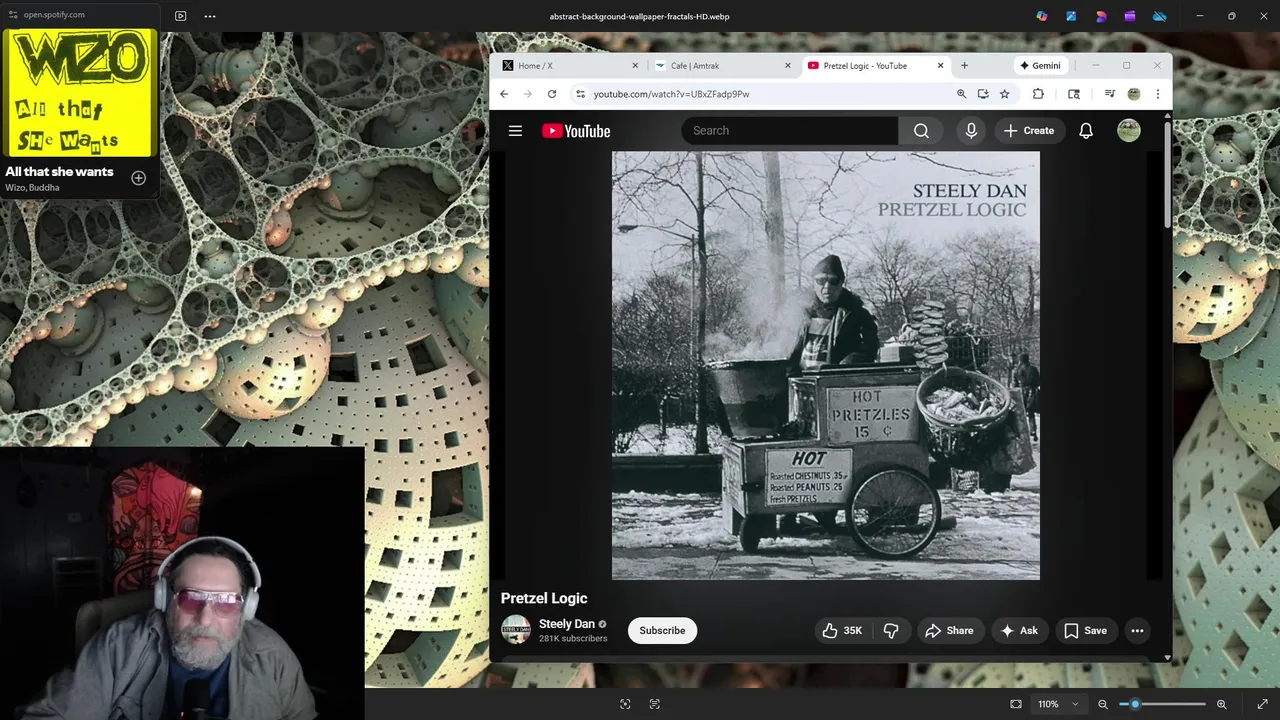1280x720 pixels.
Task: Click the OneDrive cloud icon in title bar
Action: tap(1160, 16)
